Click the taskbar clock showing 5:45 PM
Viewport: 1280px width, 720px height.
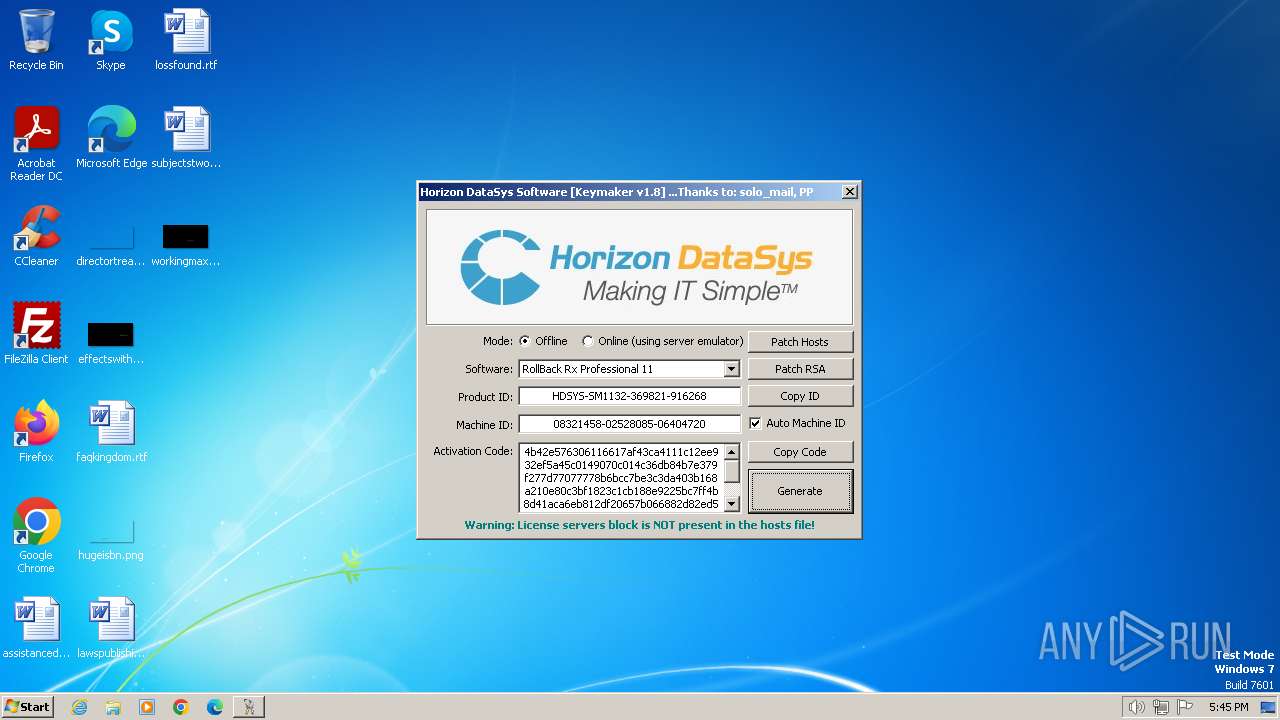click(x=1228, y=707)
